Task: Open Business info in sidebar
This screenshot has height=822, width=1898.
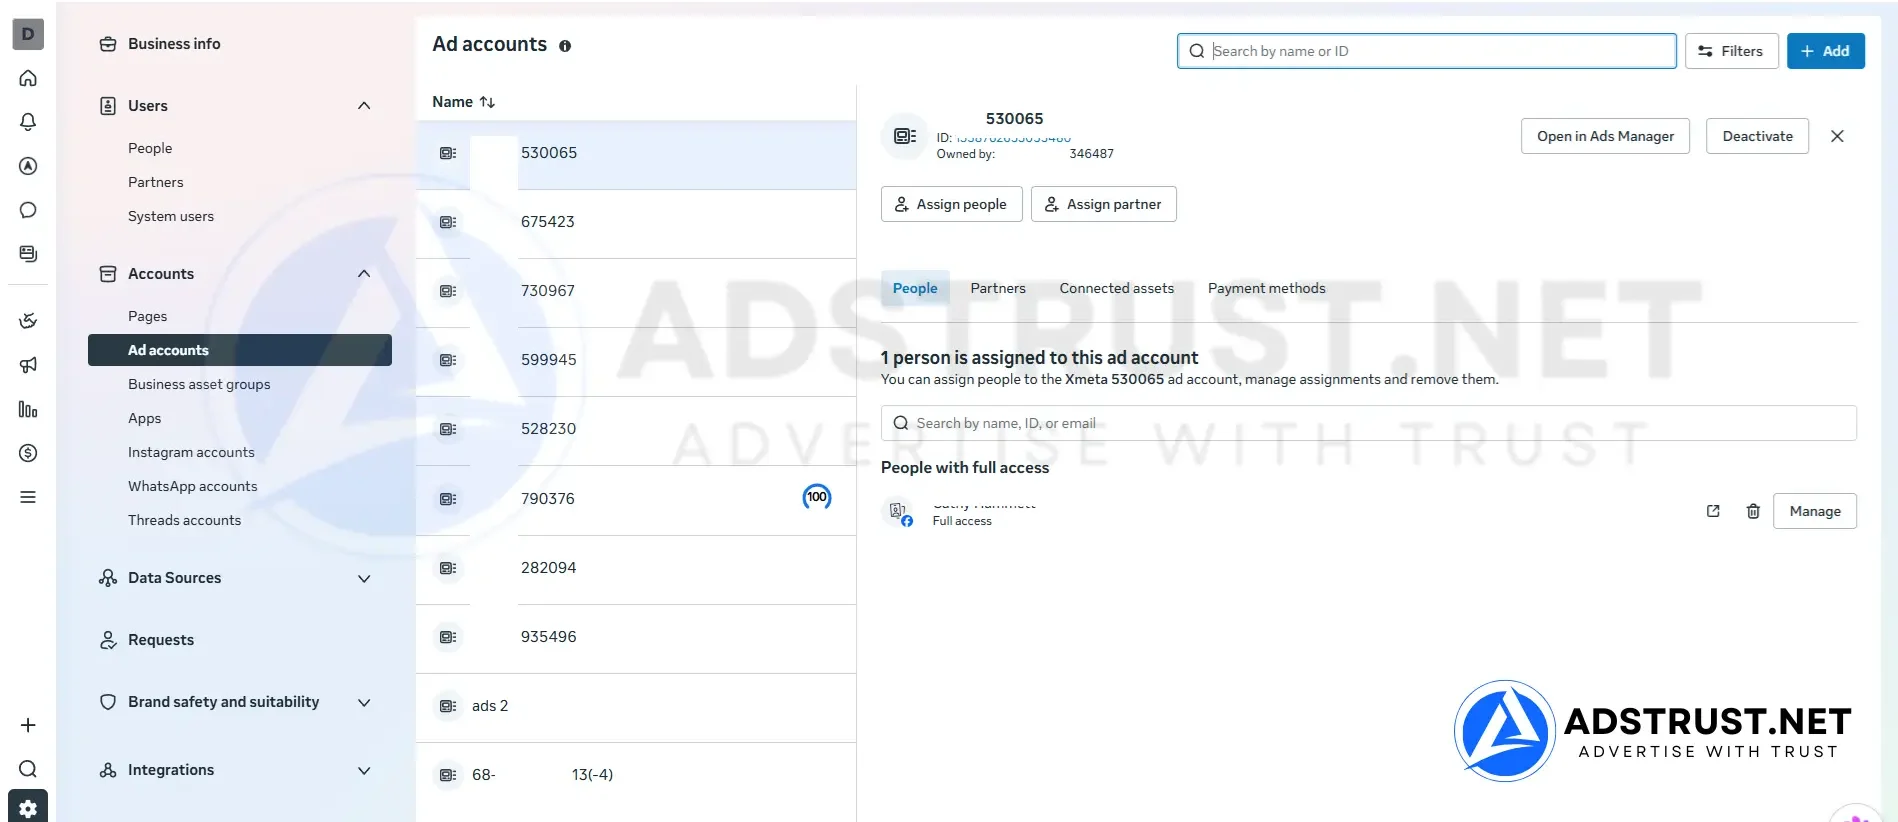Action: click(174, 44)
